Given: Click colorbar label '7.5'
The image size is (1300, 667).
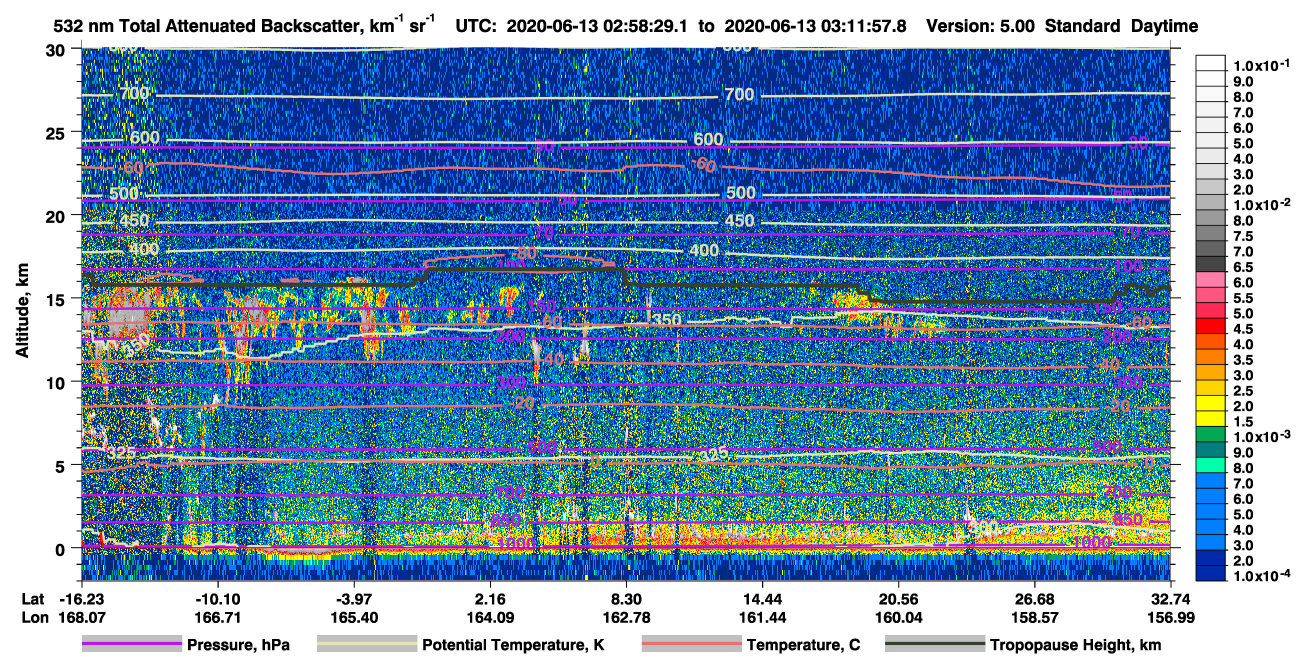Looking at the screenshot, I should click(x=1243, y=236).
